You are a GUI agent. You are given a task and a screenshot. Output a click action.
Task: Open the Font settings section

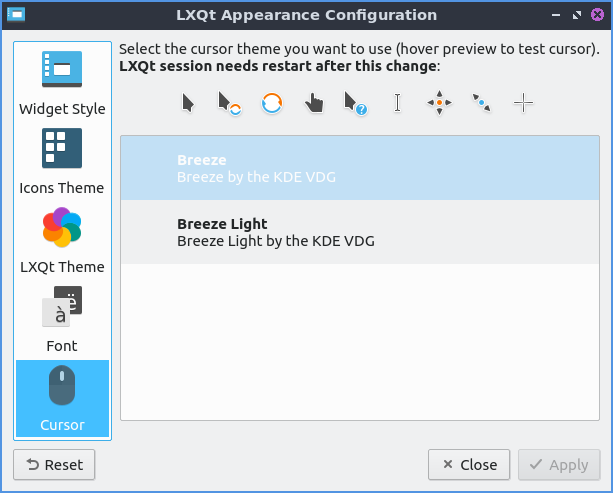coord(62,320)
